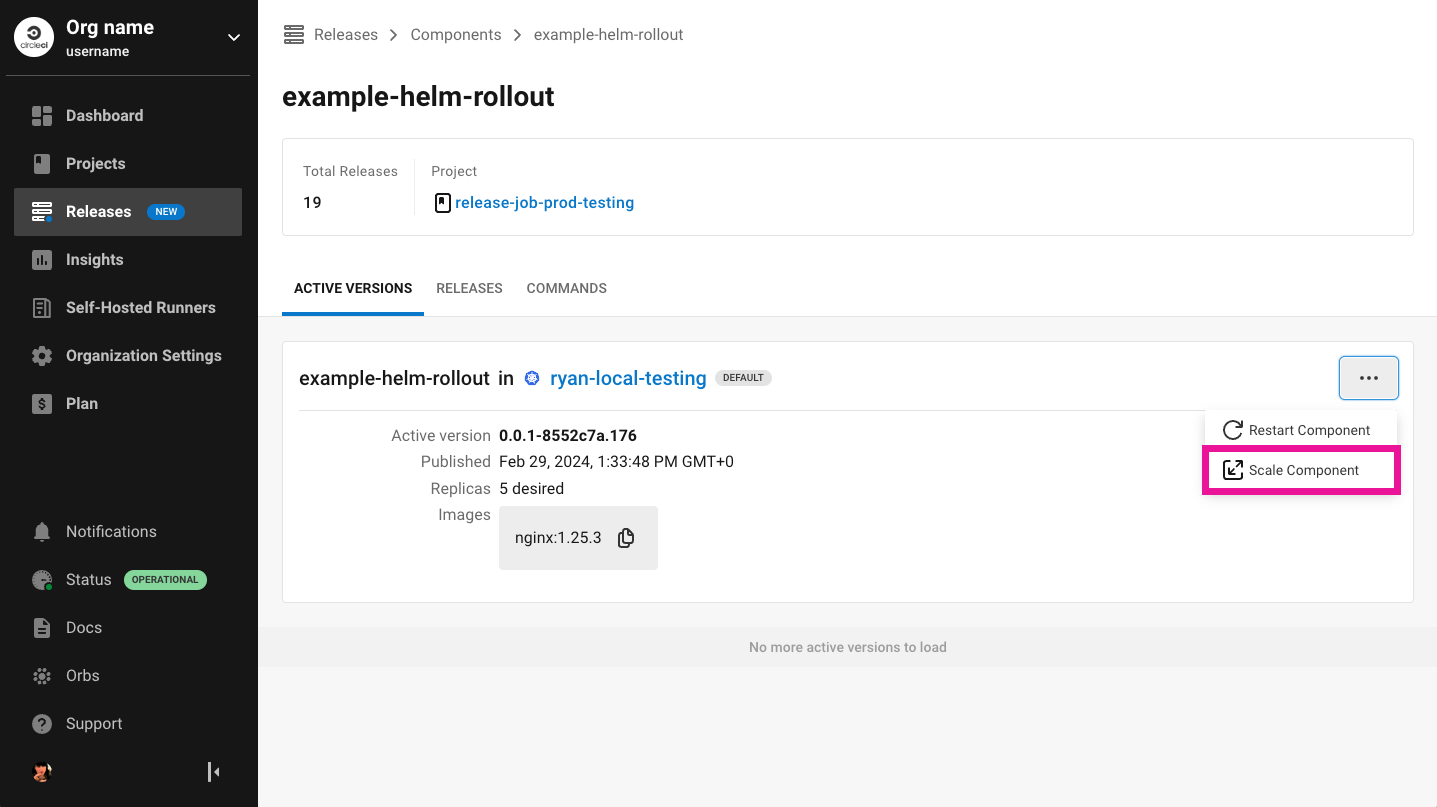Go to Releases breadcrumb link
The width and height of the screenshot is (1437, 807).
click(x=346, y=35)
